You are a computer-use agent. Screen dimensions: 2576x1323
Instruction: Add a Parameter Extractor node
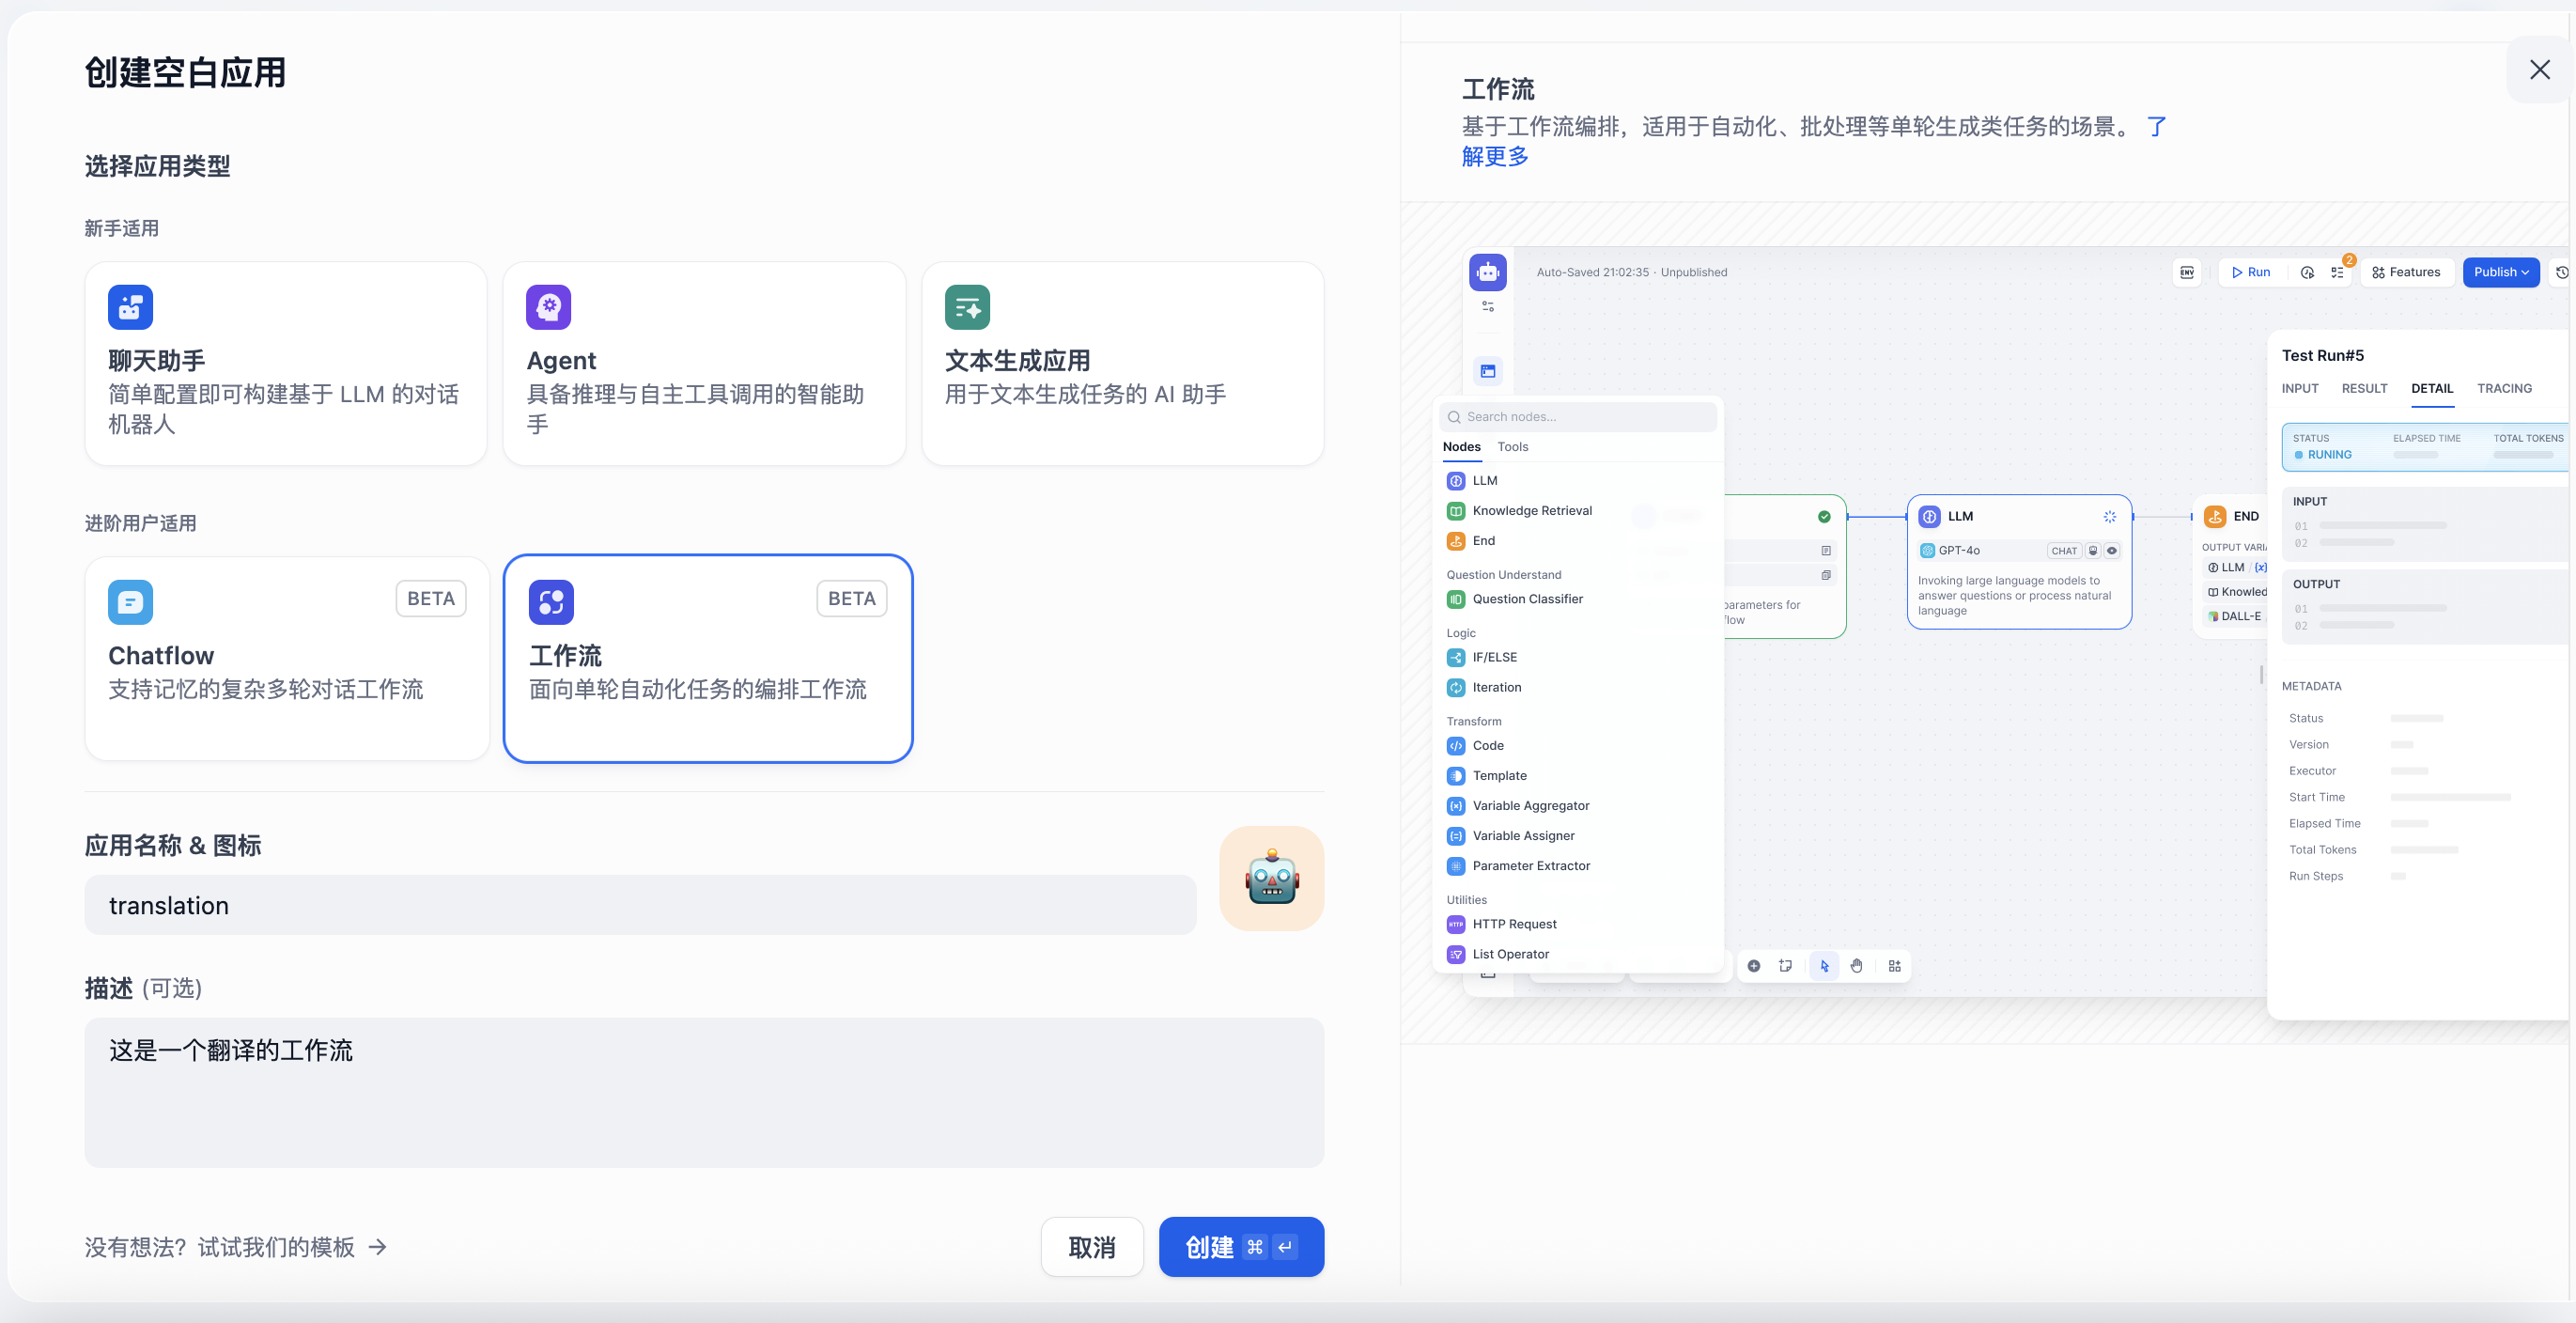(x=1531, y=865)
